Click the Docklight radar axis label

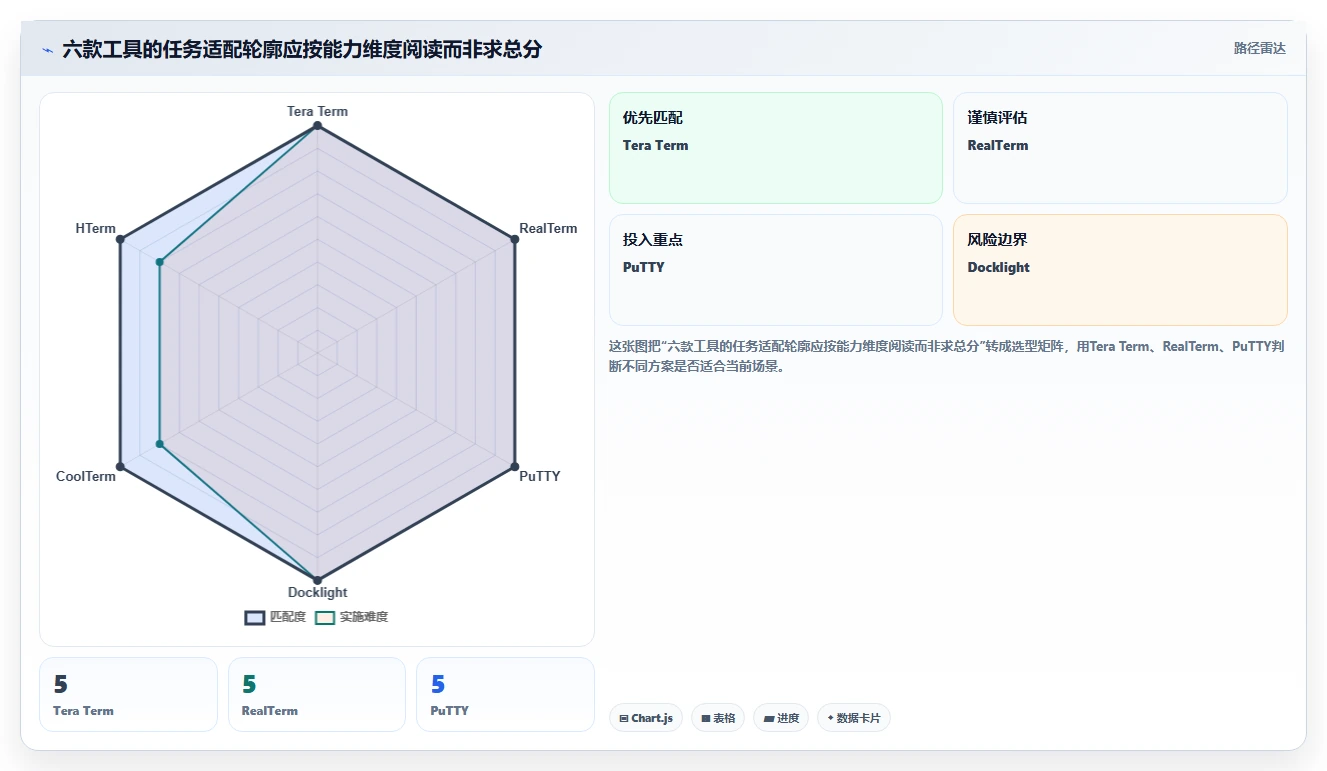click(x=317, y=592)
